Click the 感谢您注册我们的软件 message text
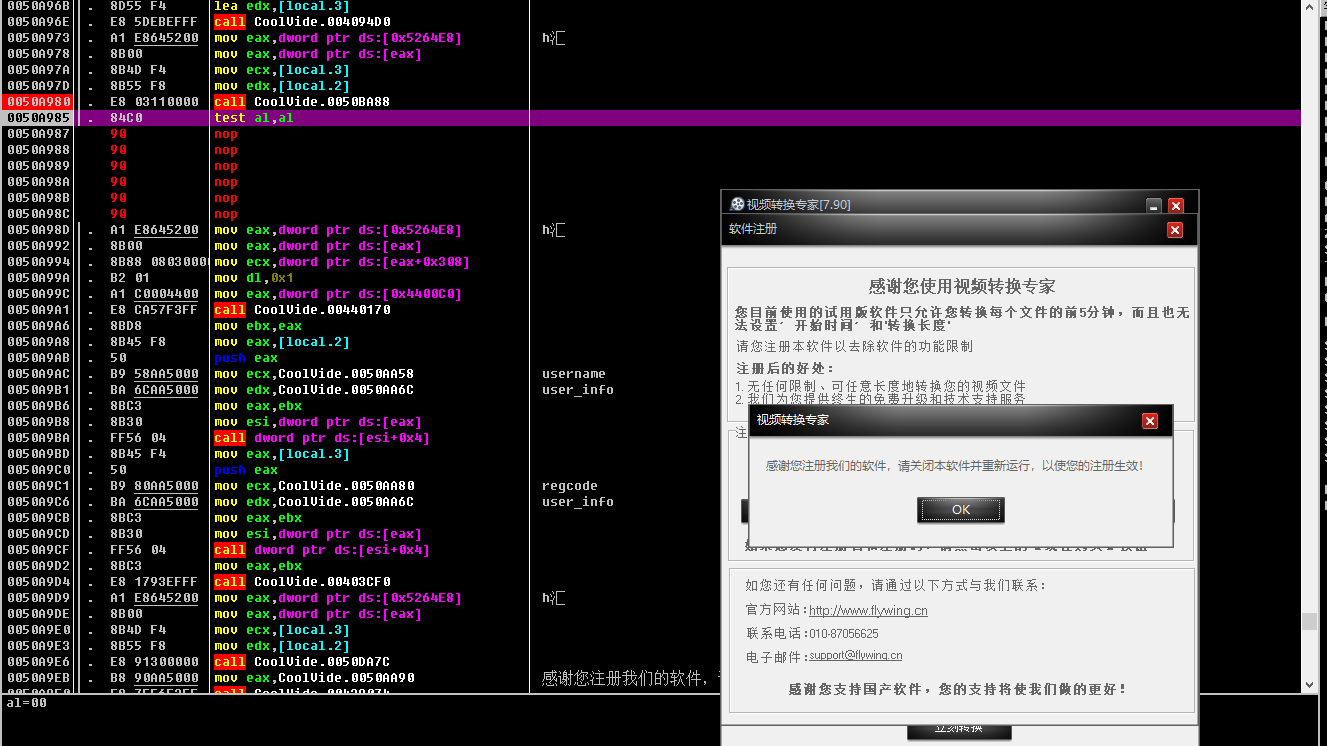The width and height of the screenshot is (1327, 746). (954, 466)
